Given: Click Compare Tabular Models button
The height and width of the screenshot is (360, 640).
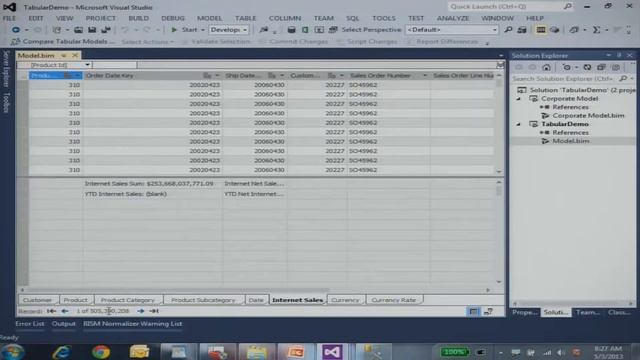Looking at the screenshot, I should (62, 42).
